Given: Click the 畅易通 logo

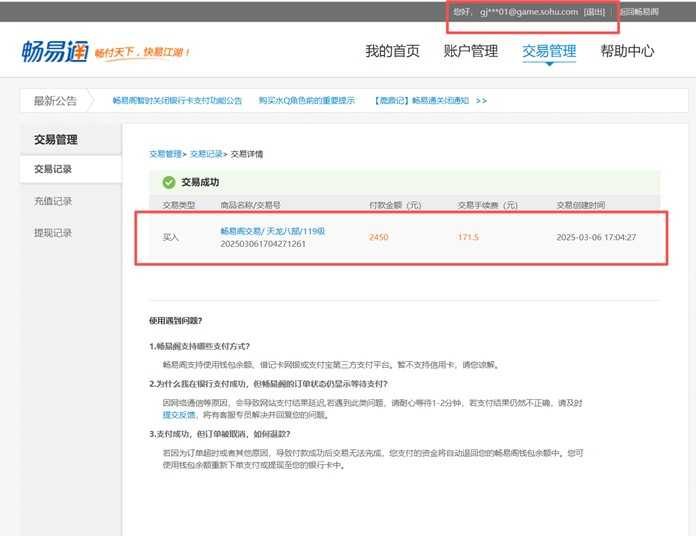Looking at the screenshot, I should 56,51.
